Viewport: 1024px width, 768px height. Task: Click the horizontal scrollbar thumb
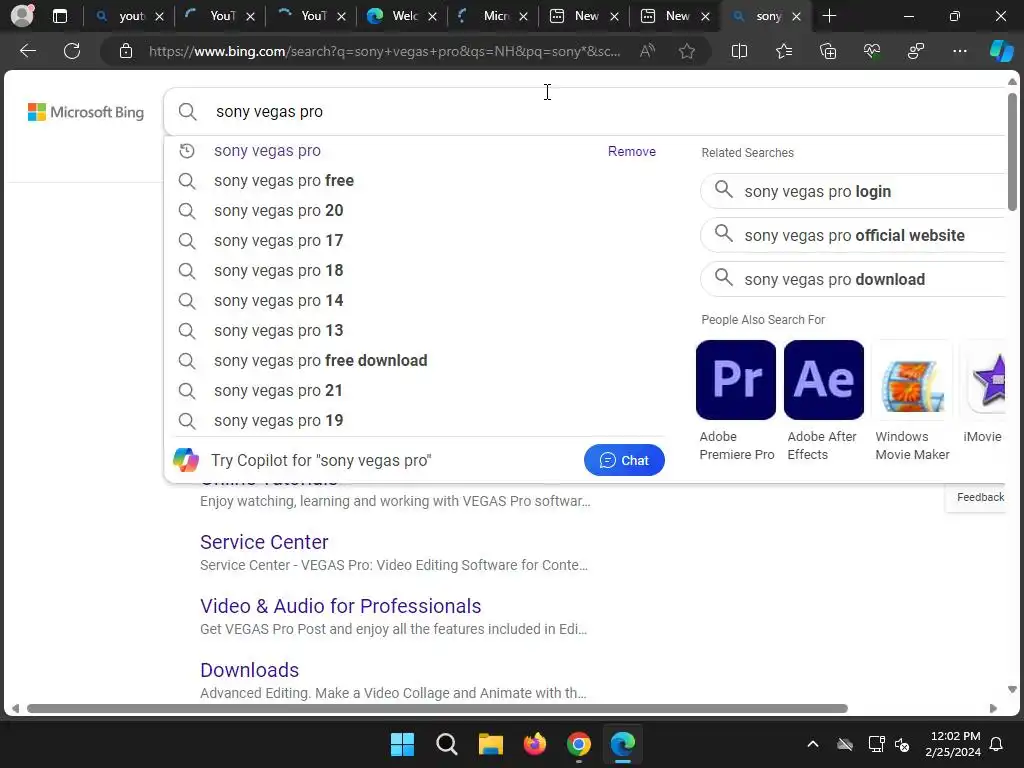pyautogui.click(x=437, y=709)
